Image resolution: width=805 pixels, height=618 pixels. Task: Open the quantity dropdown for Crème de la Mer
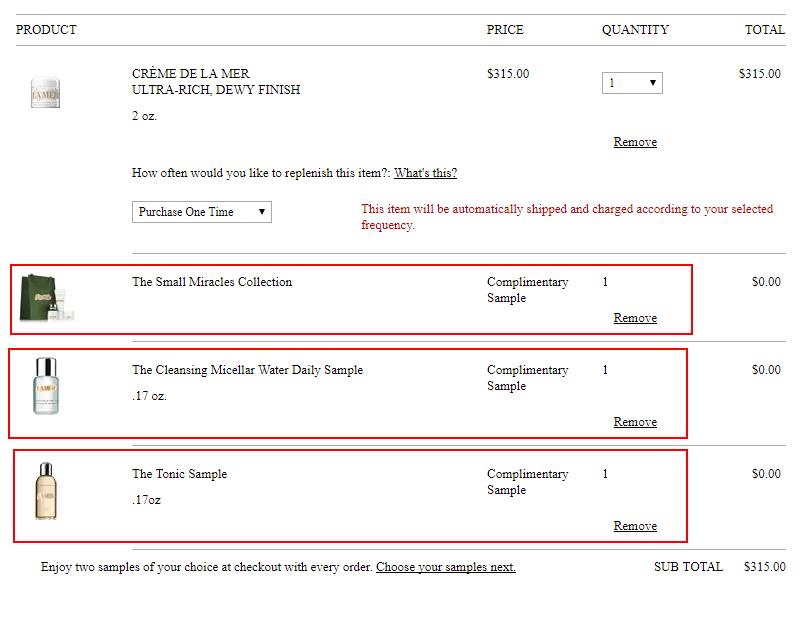(632, 83)
